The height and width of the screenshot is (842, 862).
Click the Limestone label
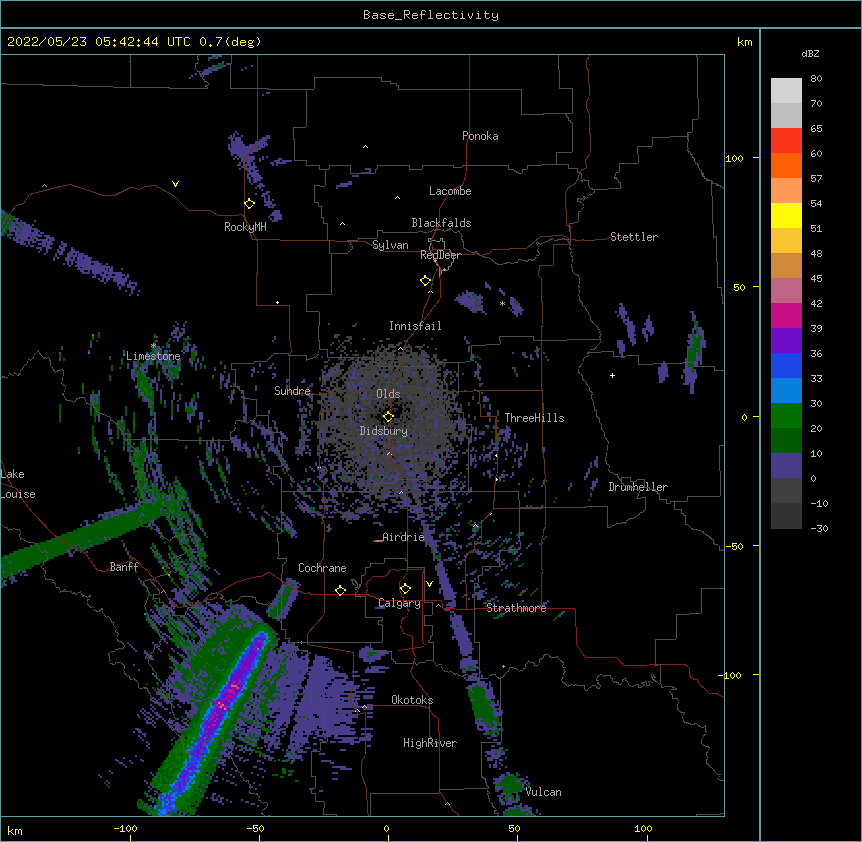(153, 356)
